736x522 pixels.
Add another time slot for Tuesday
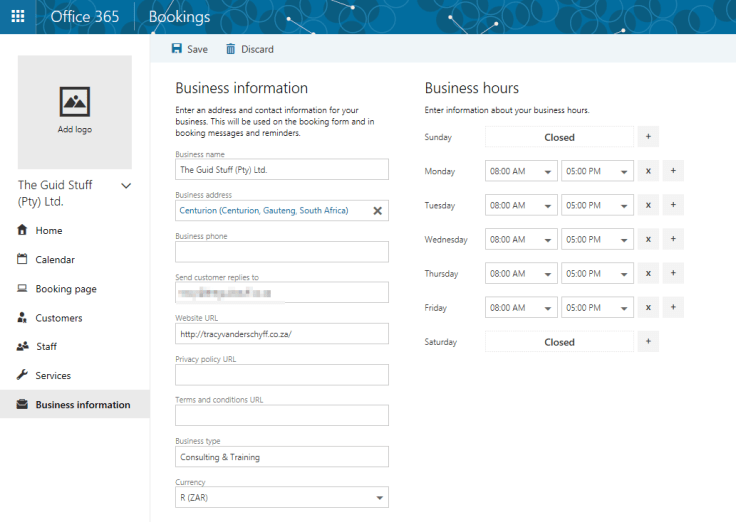pos(673,205)
